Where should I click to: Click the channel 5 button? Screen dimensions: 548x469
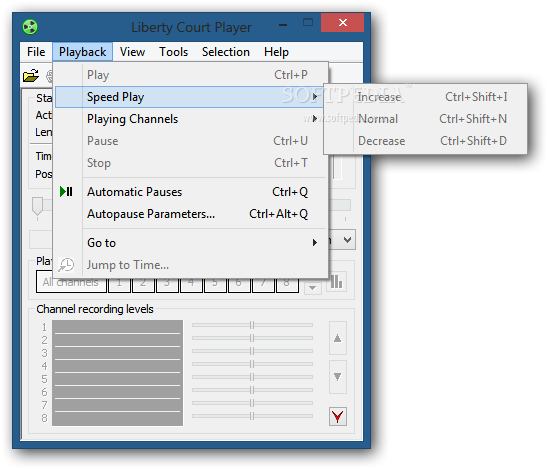[x=215, y=285]
